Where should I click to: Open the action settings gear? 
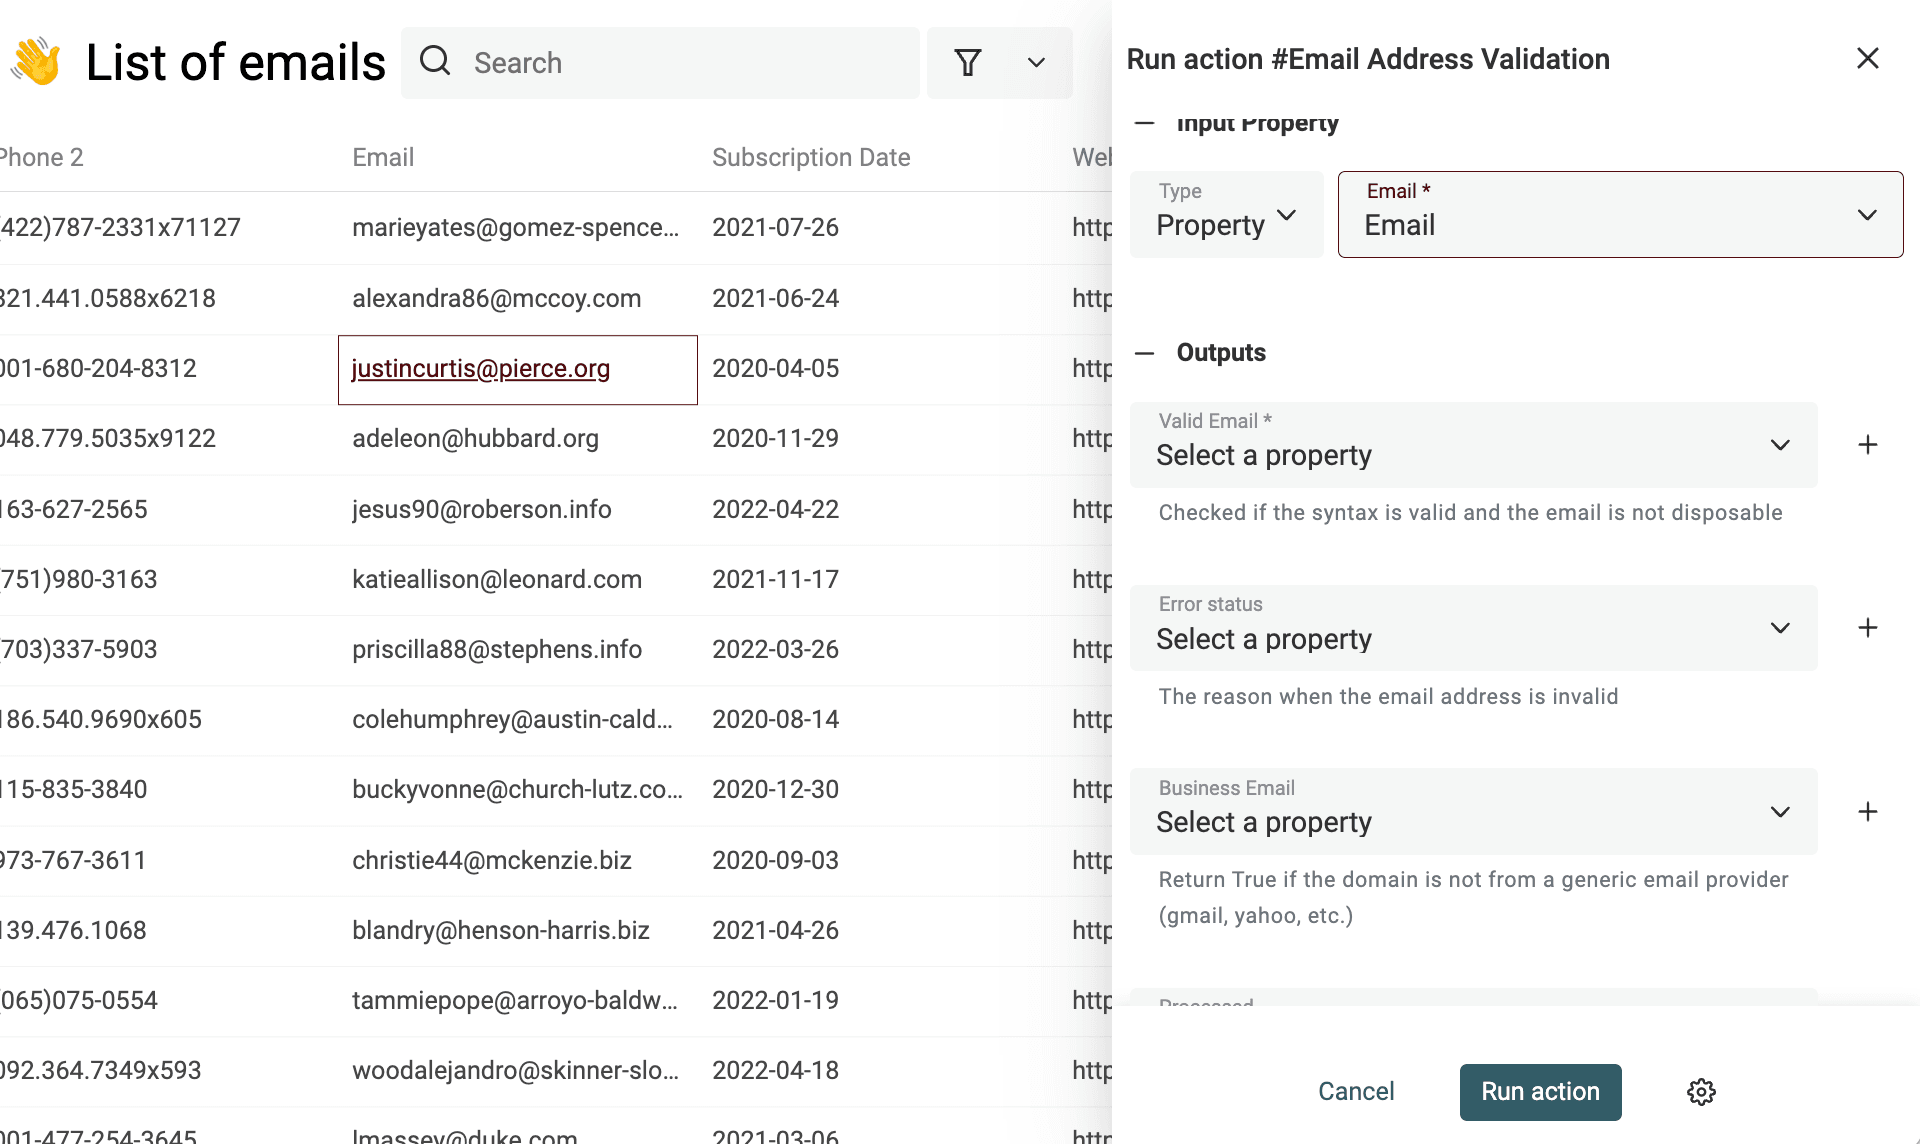click(1701, 1092)
